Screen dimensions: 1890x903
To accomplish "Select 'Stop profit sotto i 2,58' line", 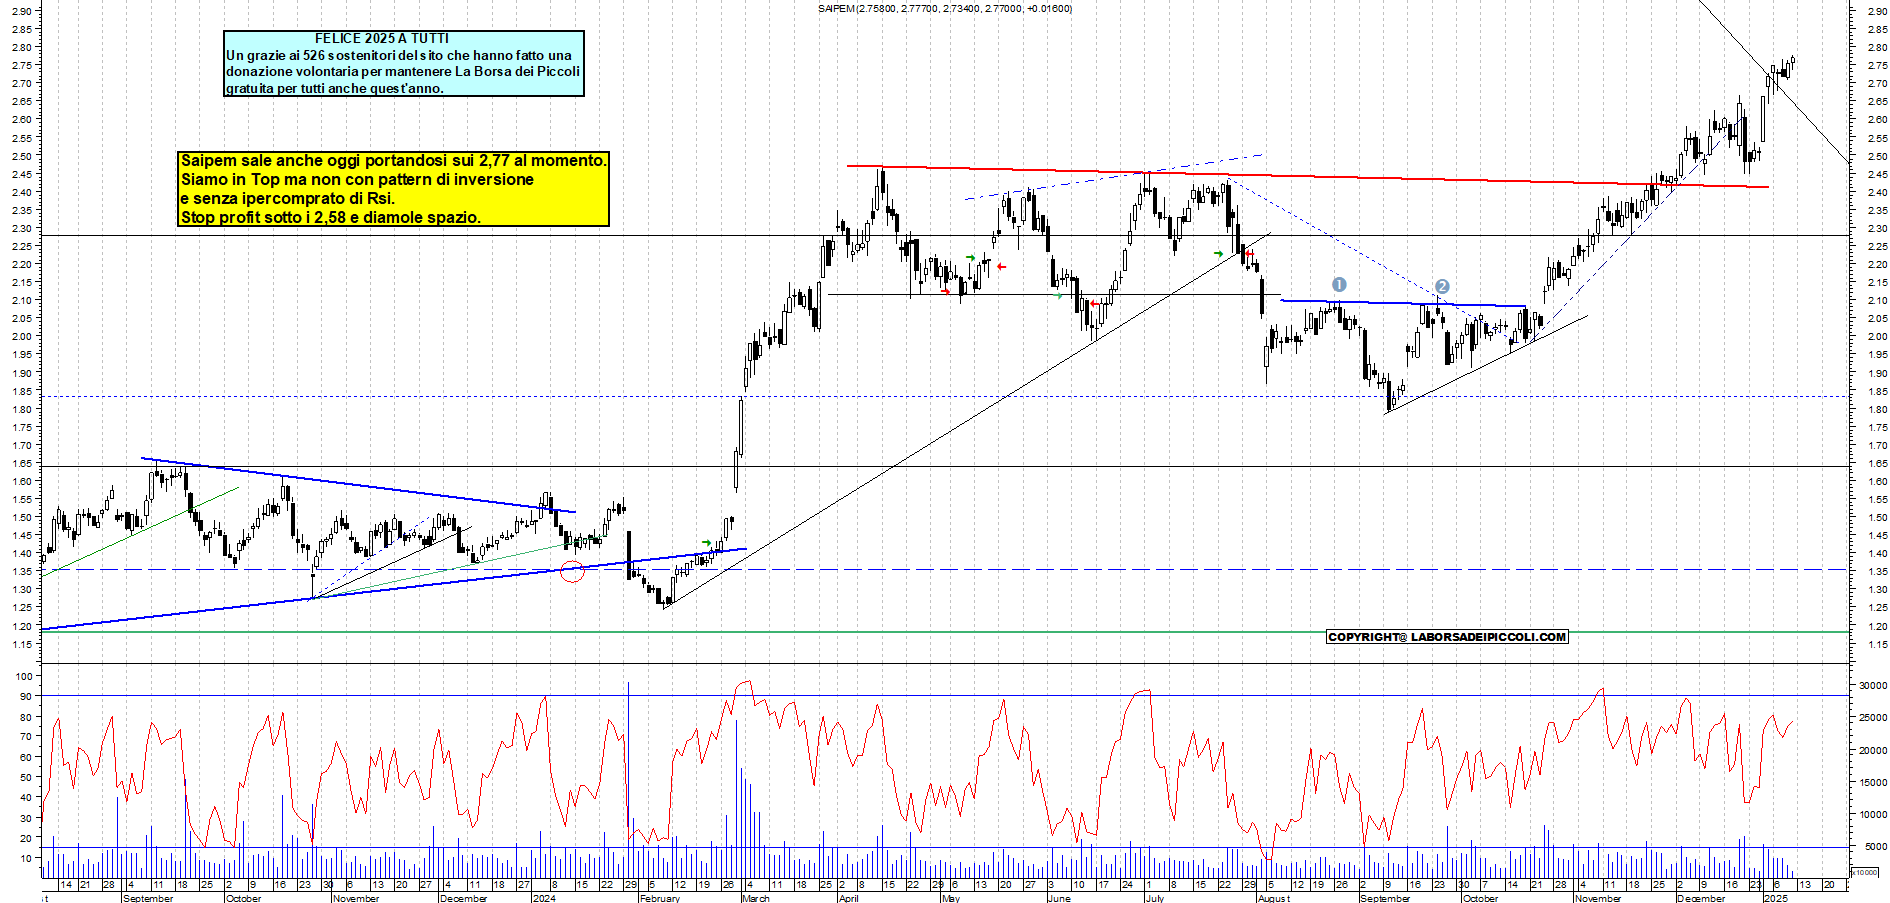I will 330,217.
